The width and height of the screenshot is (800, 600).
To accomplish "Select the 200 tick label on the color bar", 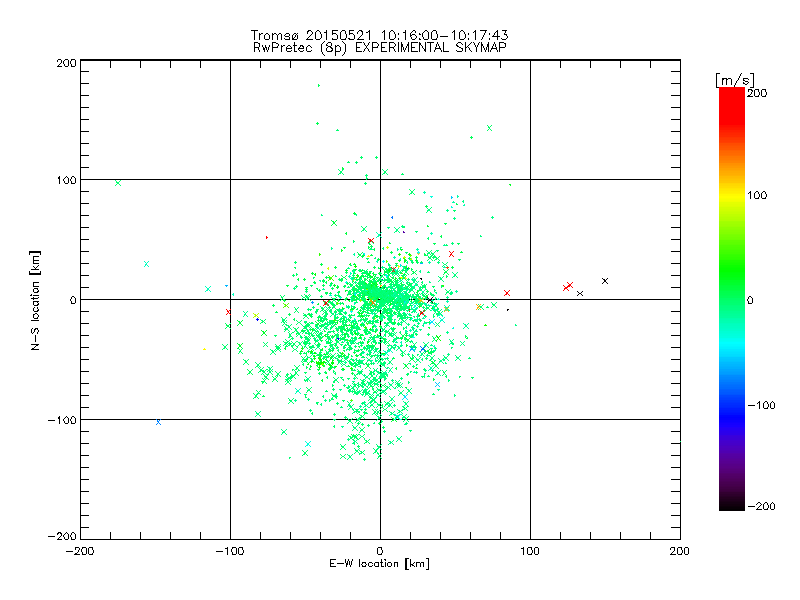I will [757, 93].
